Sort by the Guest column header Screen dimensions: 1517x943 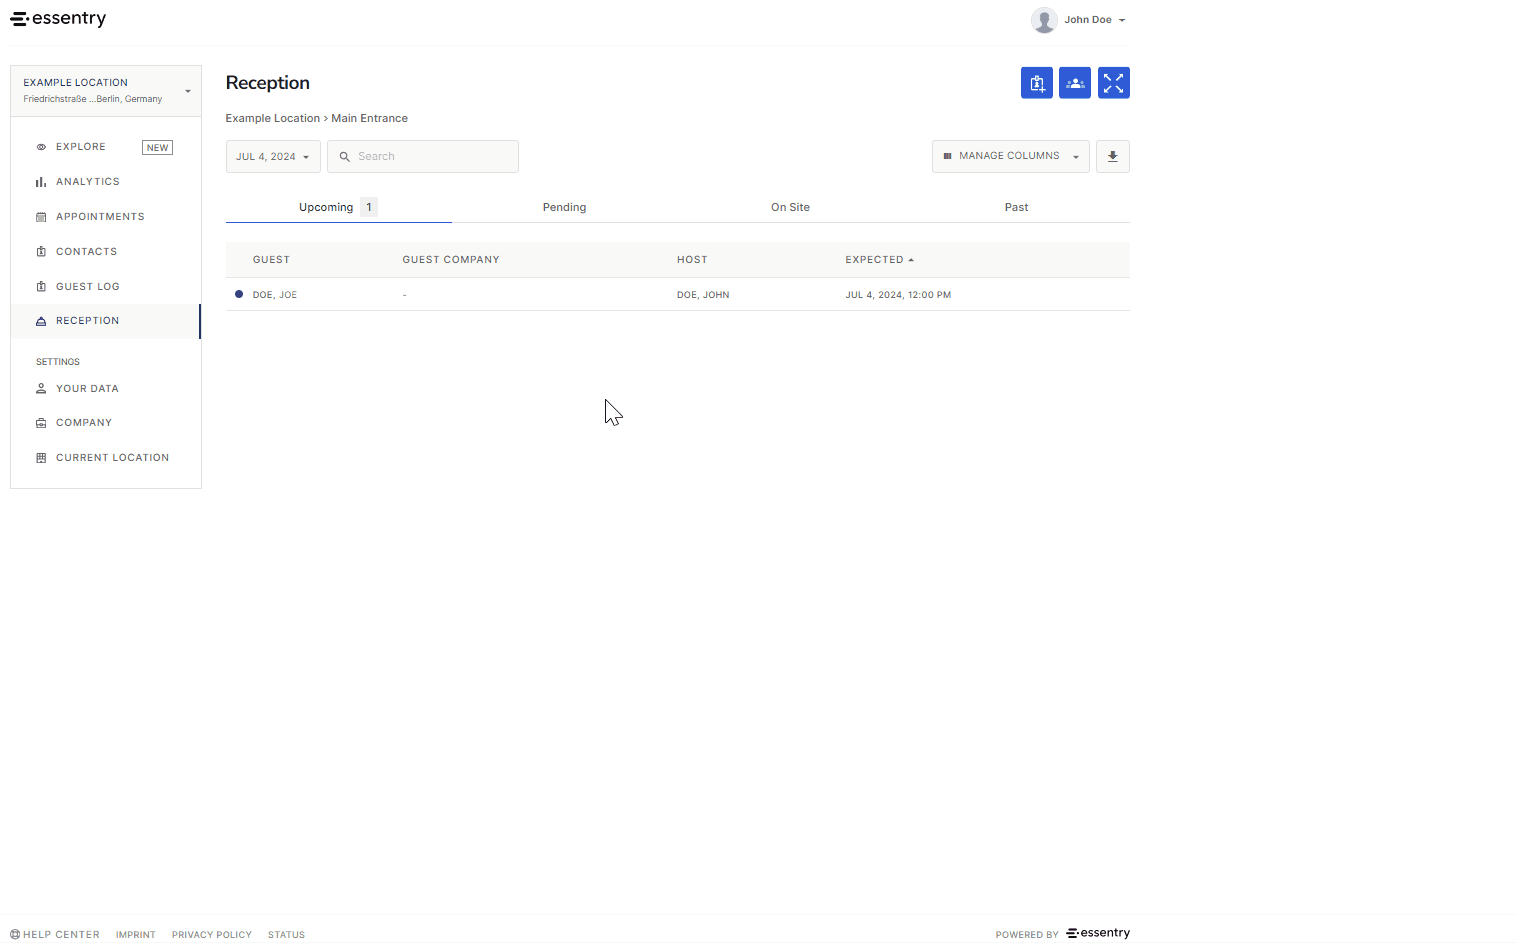(x=271, y=260)
